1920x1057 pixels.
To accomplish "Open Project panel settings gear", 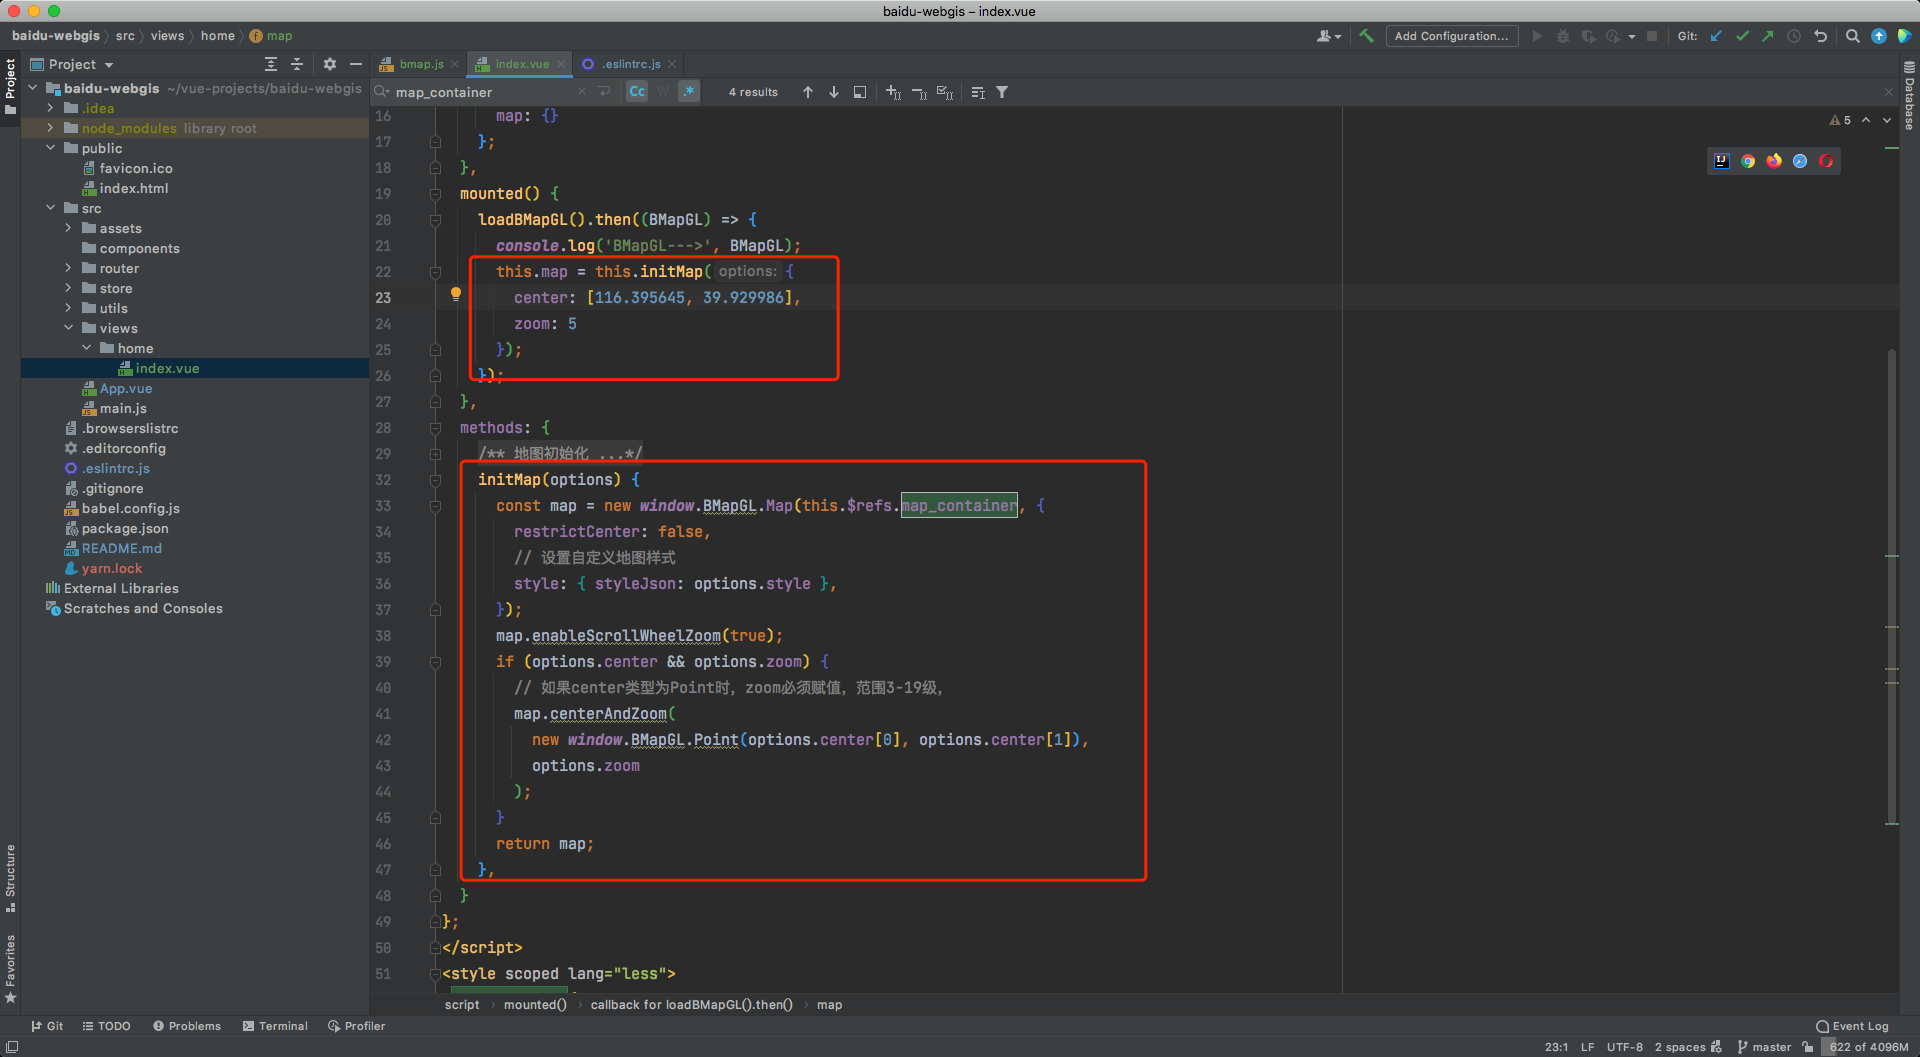I will [x=330, y=64].
